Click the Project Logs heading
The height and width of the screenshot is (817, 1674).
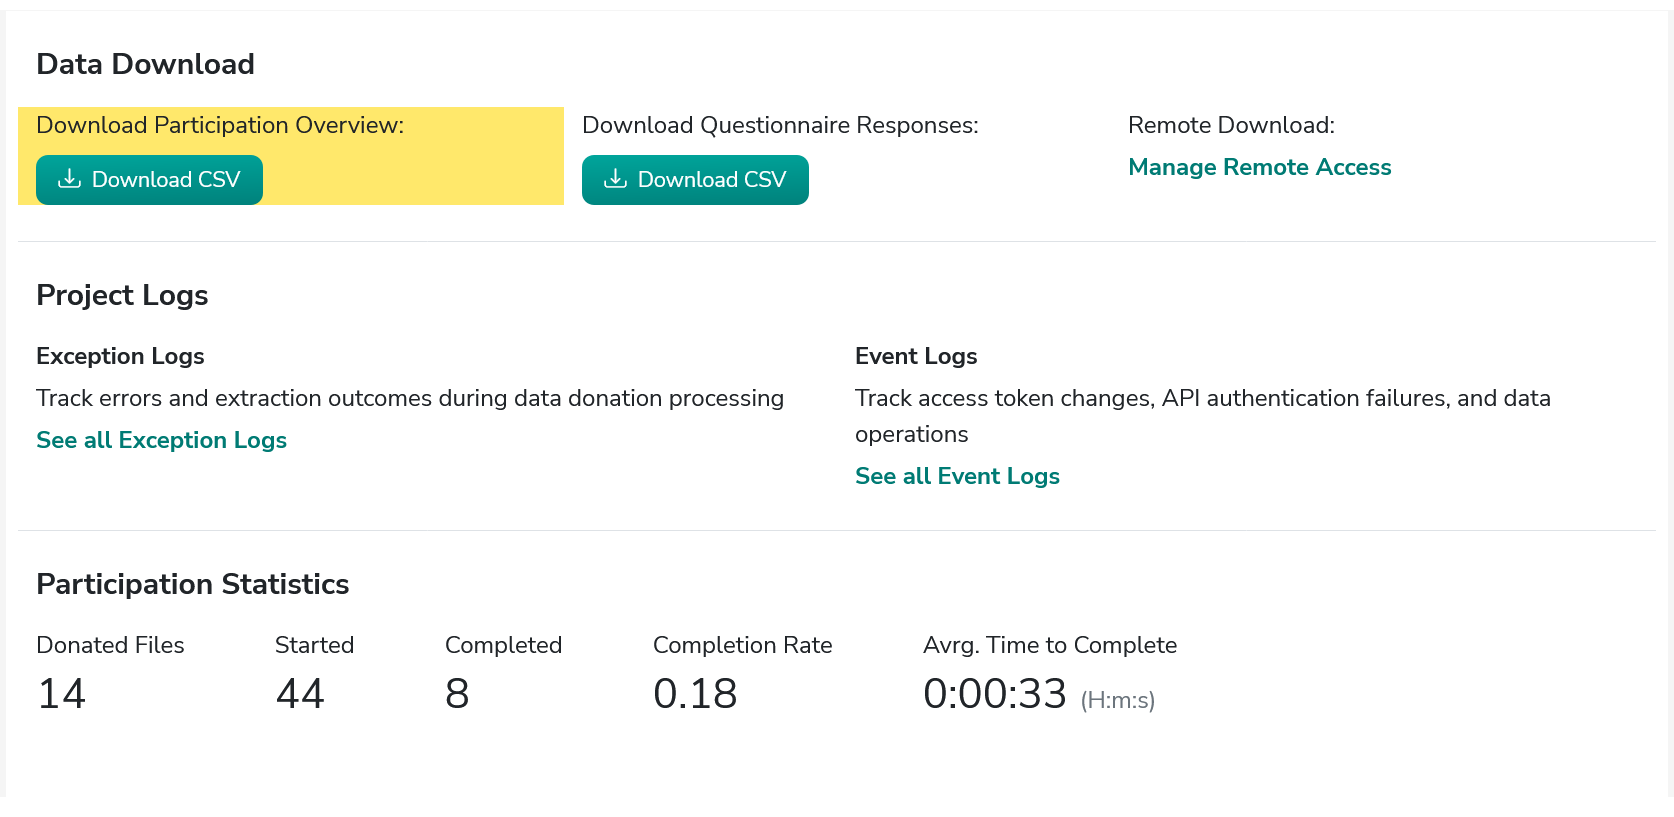(x=122, y=295)
